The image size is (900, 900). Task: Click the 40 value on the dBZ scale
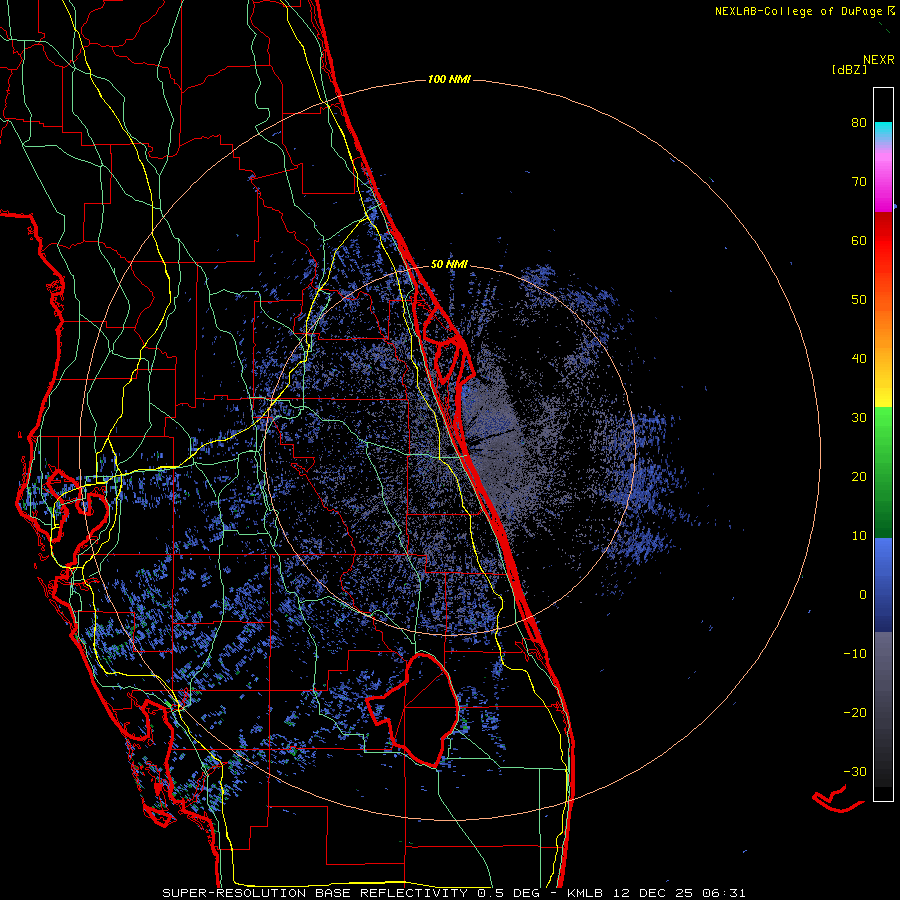[x=859, y=359]
